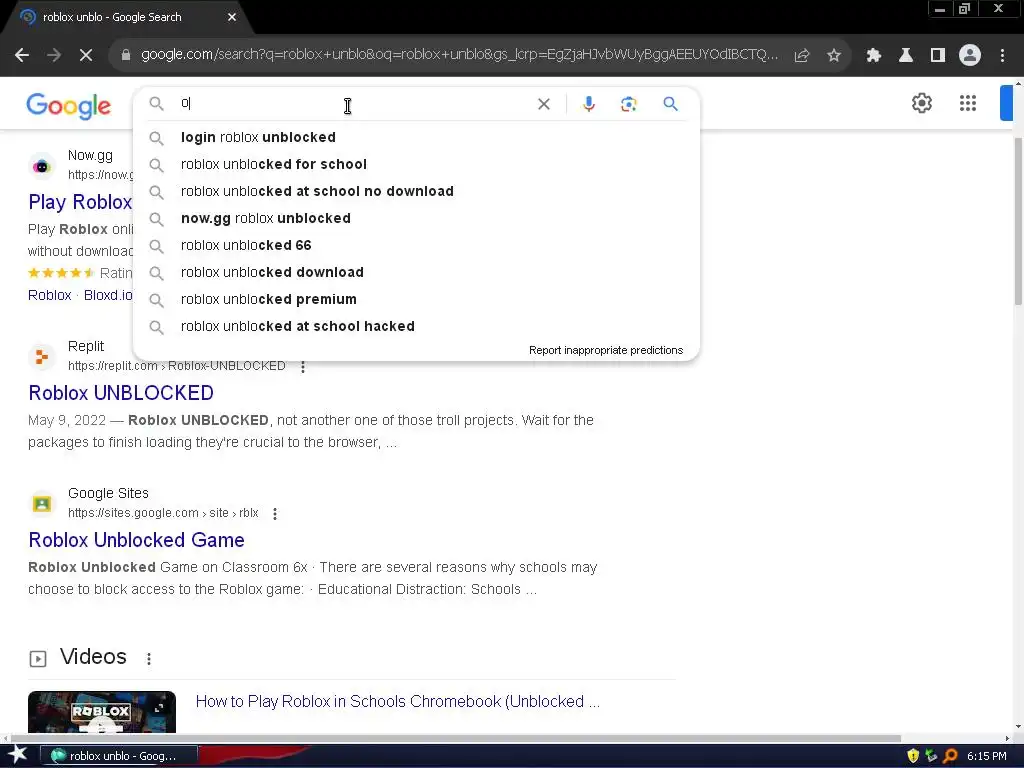Click the shield tray icon
This screenshot has height=768, width=1024.
[913, 756]
